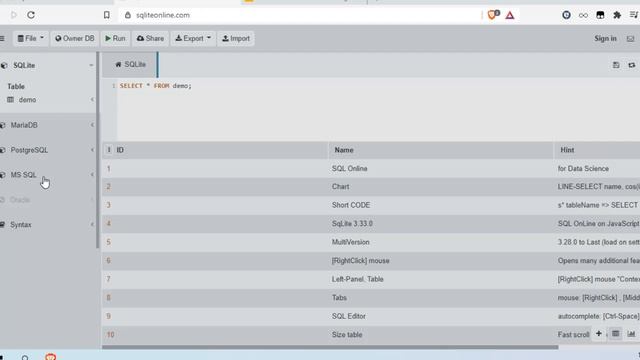Sort by the ID column header
Viewport: 640px width, 360px height.
pos(120,150)
